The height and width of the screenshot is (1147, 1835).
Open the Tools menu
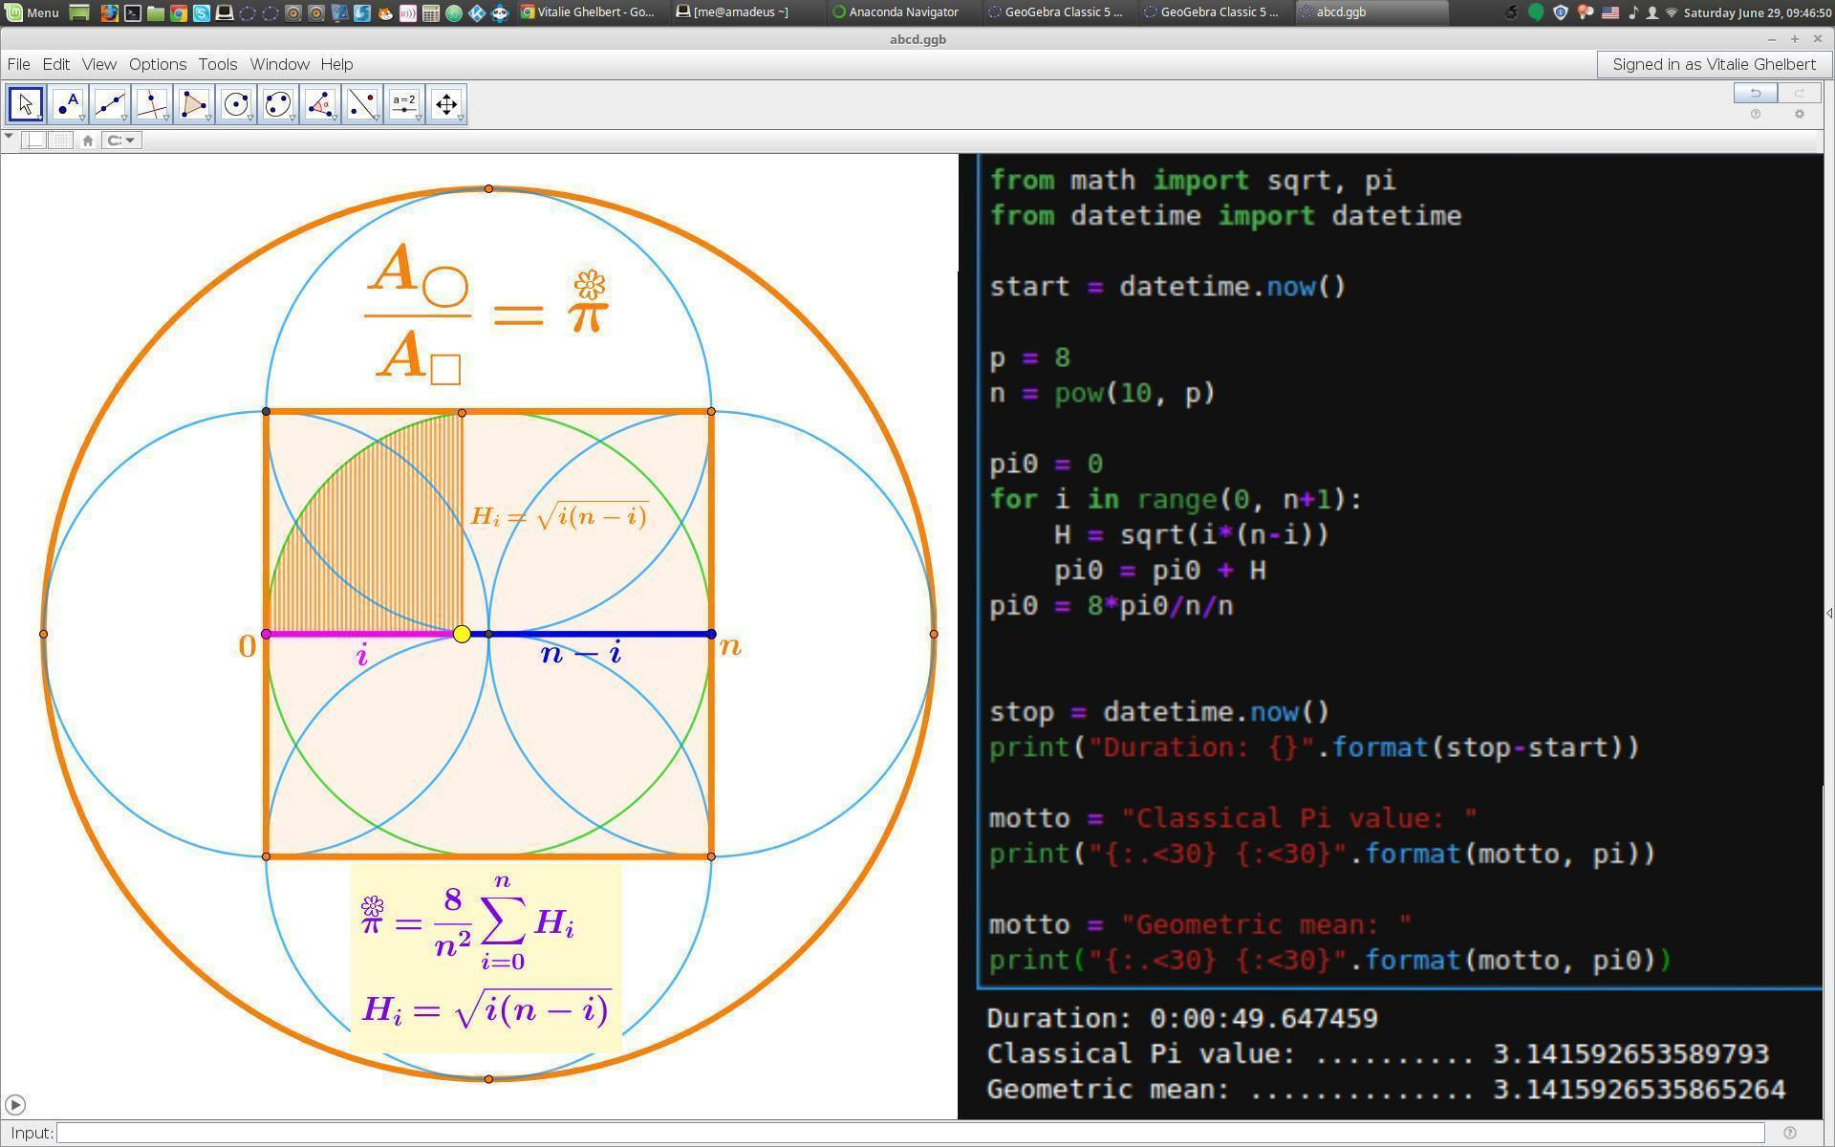point(217,64)
